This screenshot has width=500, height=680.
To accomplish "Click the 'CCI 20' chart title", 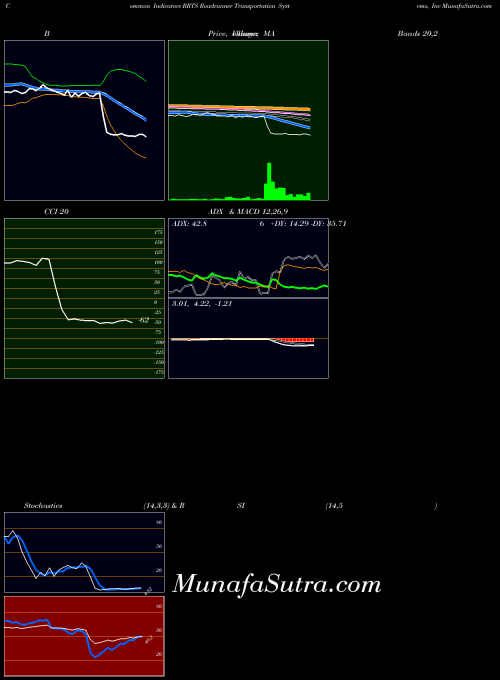I will [x=56, y=212].
